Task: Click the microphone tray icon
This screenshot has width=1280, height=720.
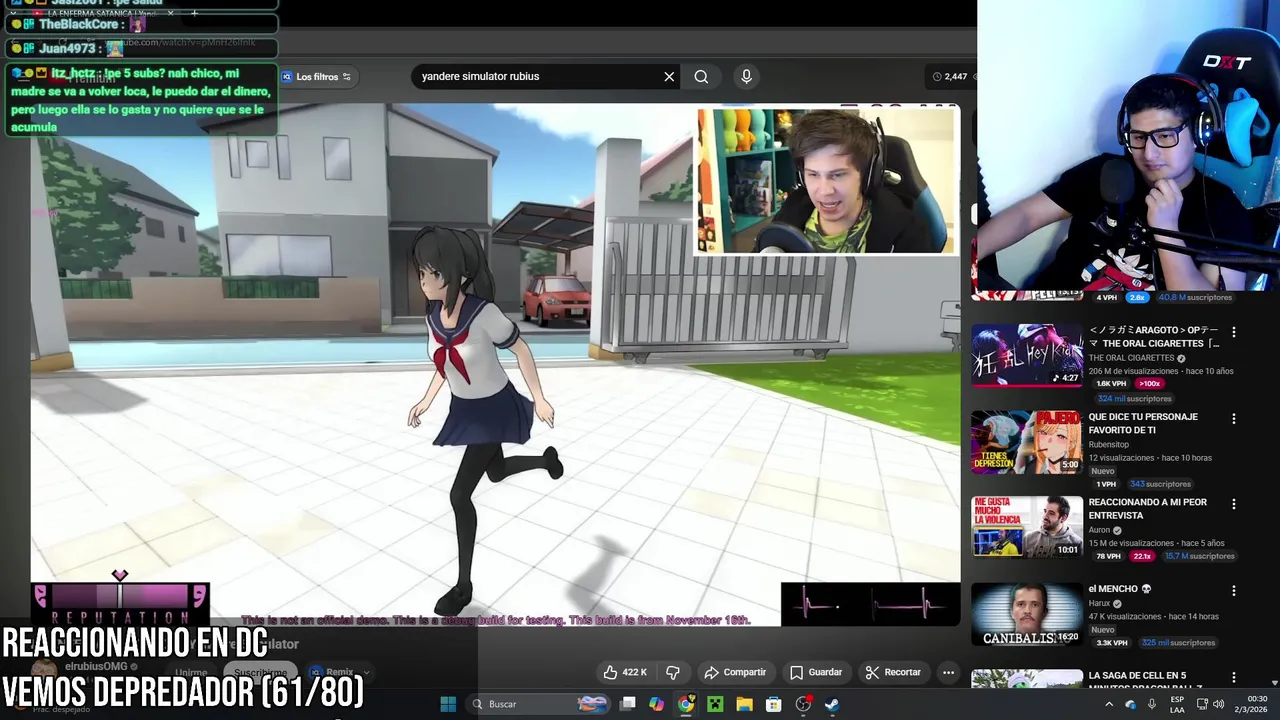Action: click(x=1152, y=704)
